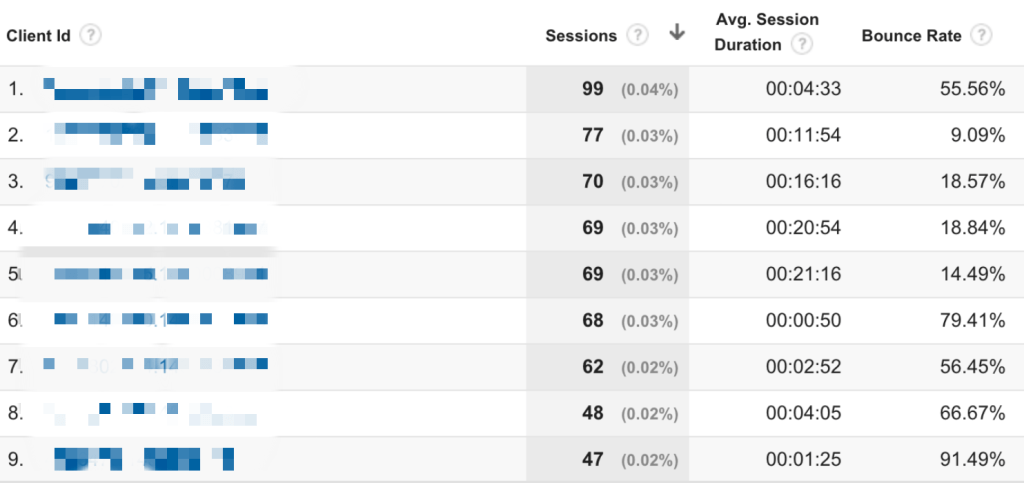Sort by the Sessions column header
Viewport: 1024px width, 483px height.
[x=581, y=36]
